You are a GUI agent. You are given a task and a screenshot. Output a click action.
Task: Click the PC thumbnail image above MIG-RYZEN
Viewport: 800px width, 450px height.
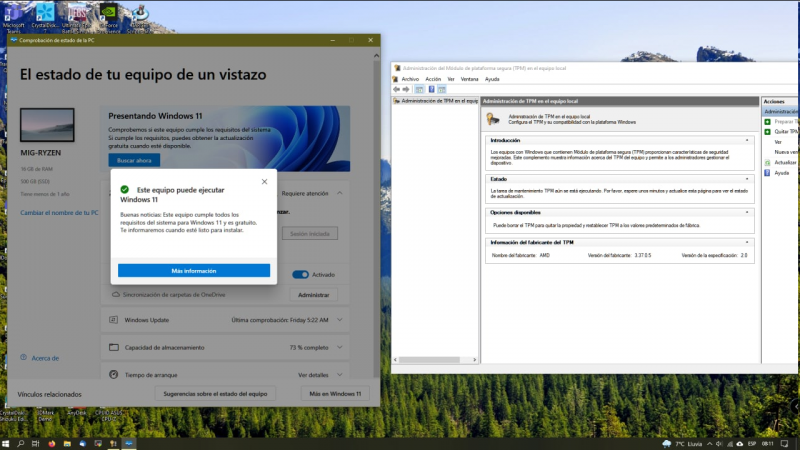[47, 124]
